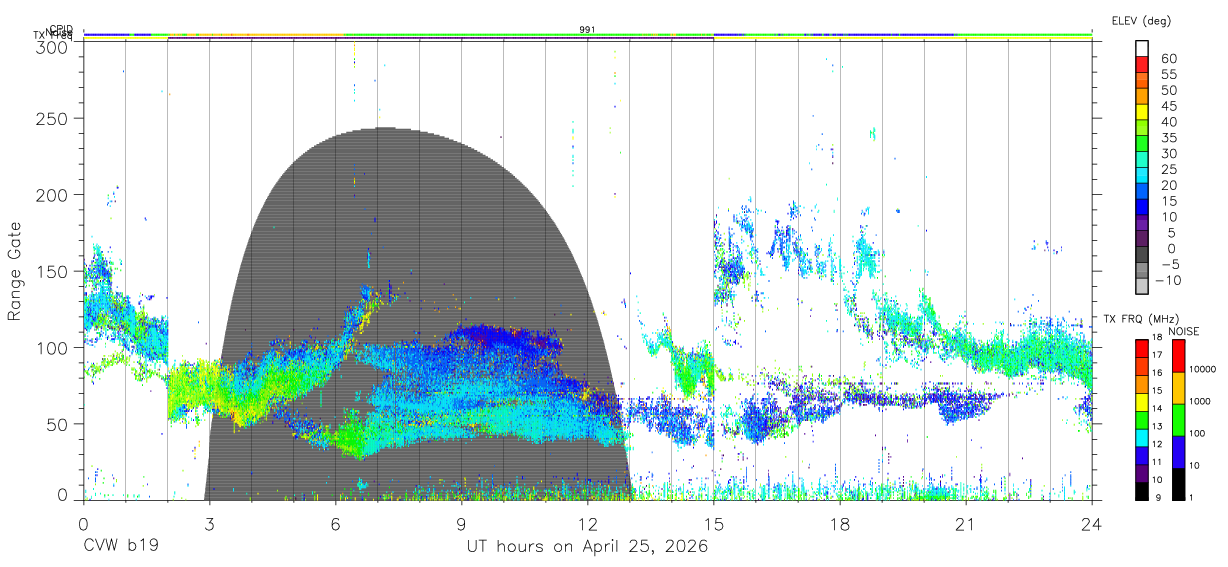Click the x-axis tick label "9"

(x=461, y=523)
